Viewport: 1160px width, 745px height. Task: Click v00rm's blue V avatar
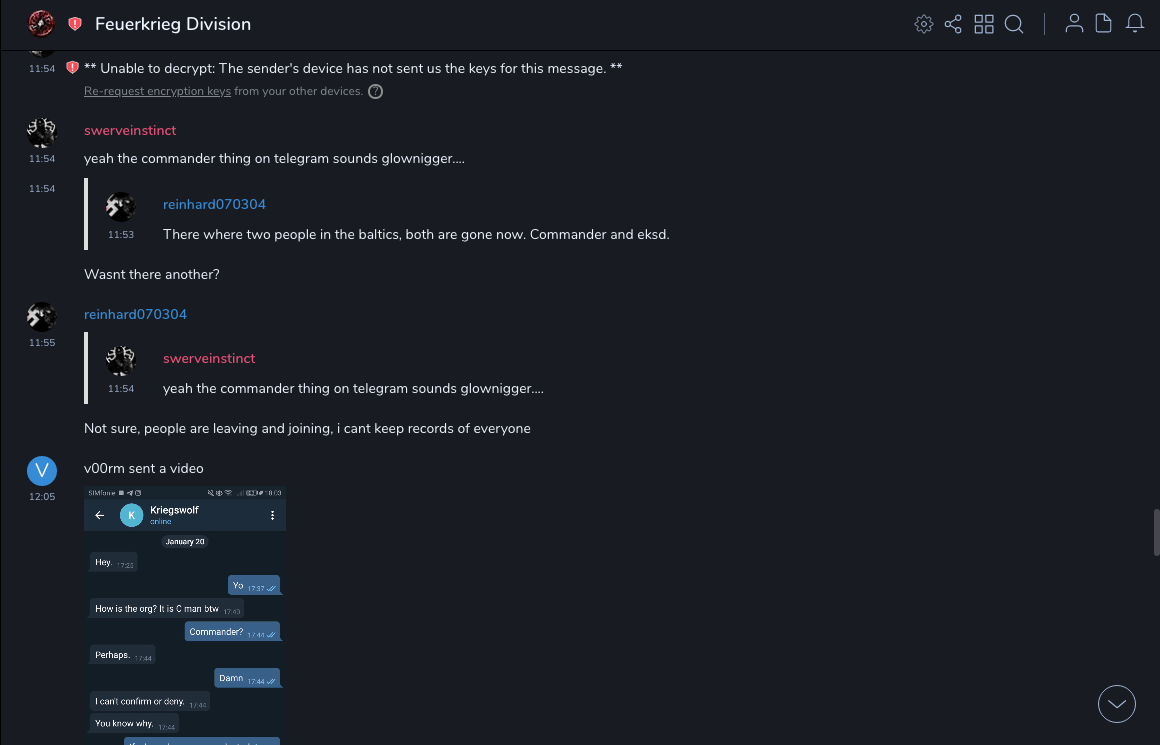[41, 471]
